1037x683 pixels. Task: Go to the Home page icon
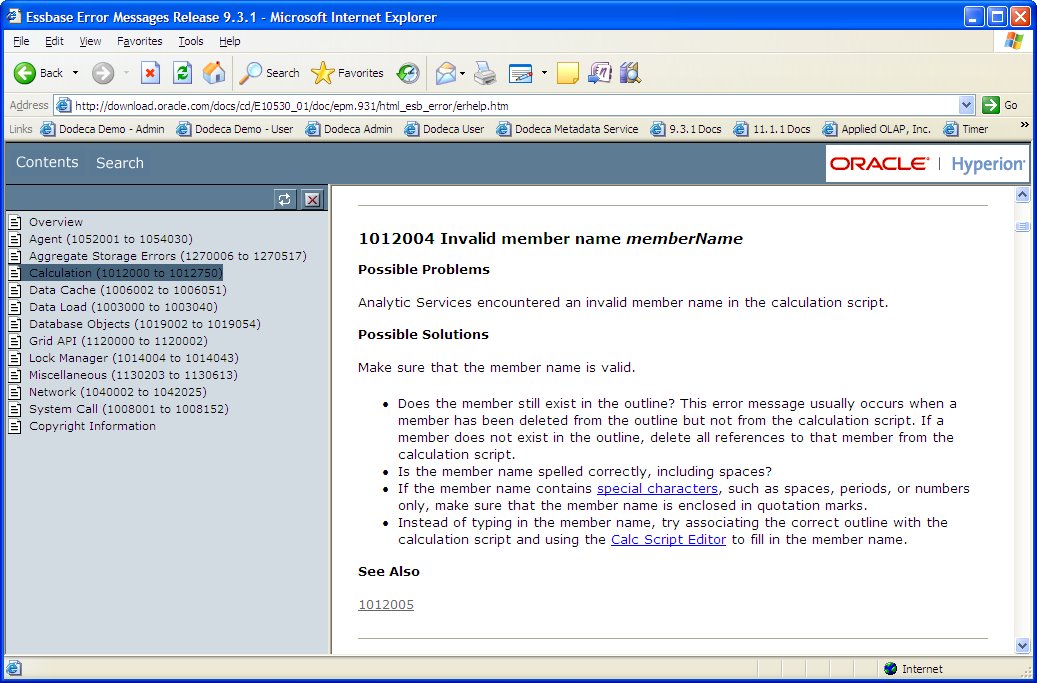(214, 73)
